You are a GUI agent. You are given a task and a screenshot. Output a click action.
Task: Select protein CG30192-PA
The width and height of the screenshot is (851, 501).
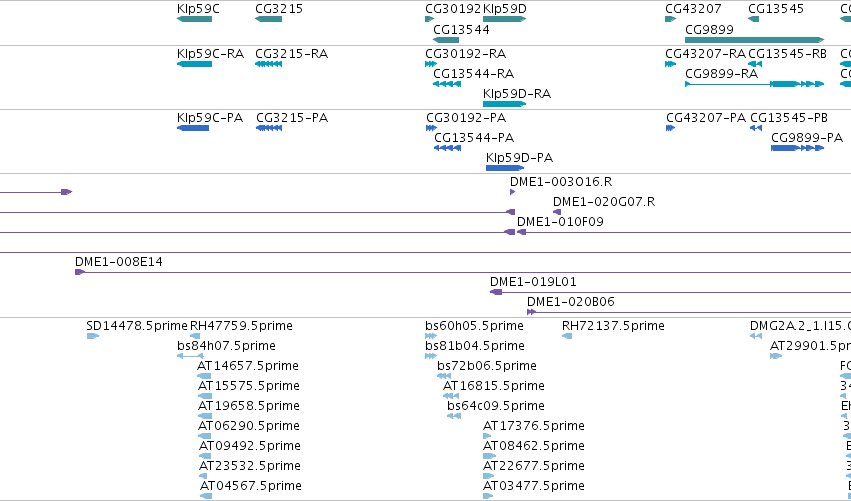[x=431, y=128]
